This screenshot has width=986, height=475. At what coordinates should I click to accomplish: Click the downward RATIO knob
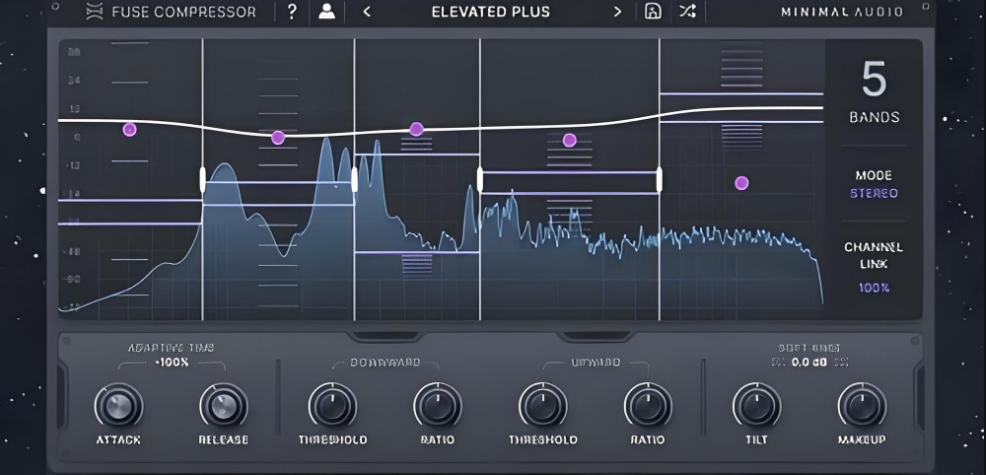pyautogui.click(x=438, y=406)
